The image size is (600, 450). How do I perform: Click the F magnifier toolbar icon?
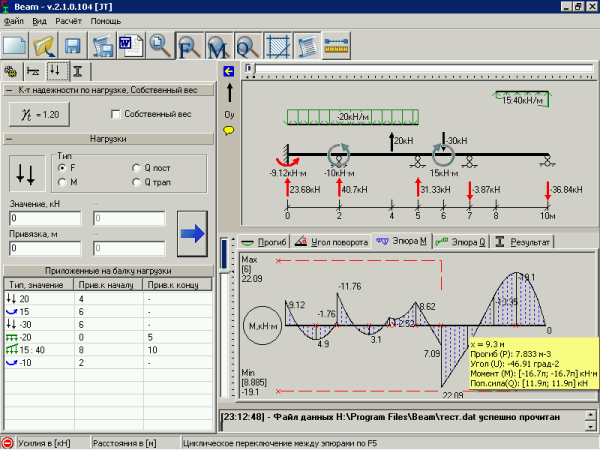(190, 46)
